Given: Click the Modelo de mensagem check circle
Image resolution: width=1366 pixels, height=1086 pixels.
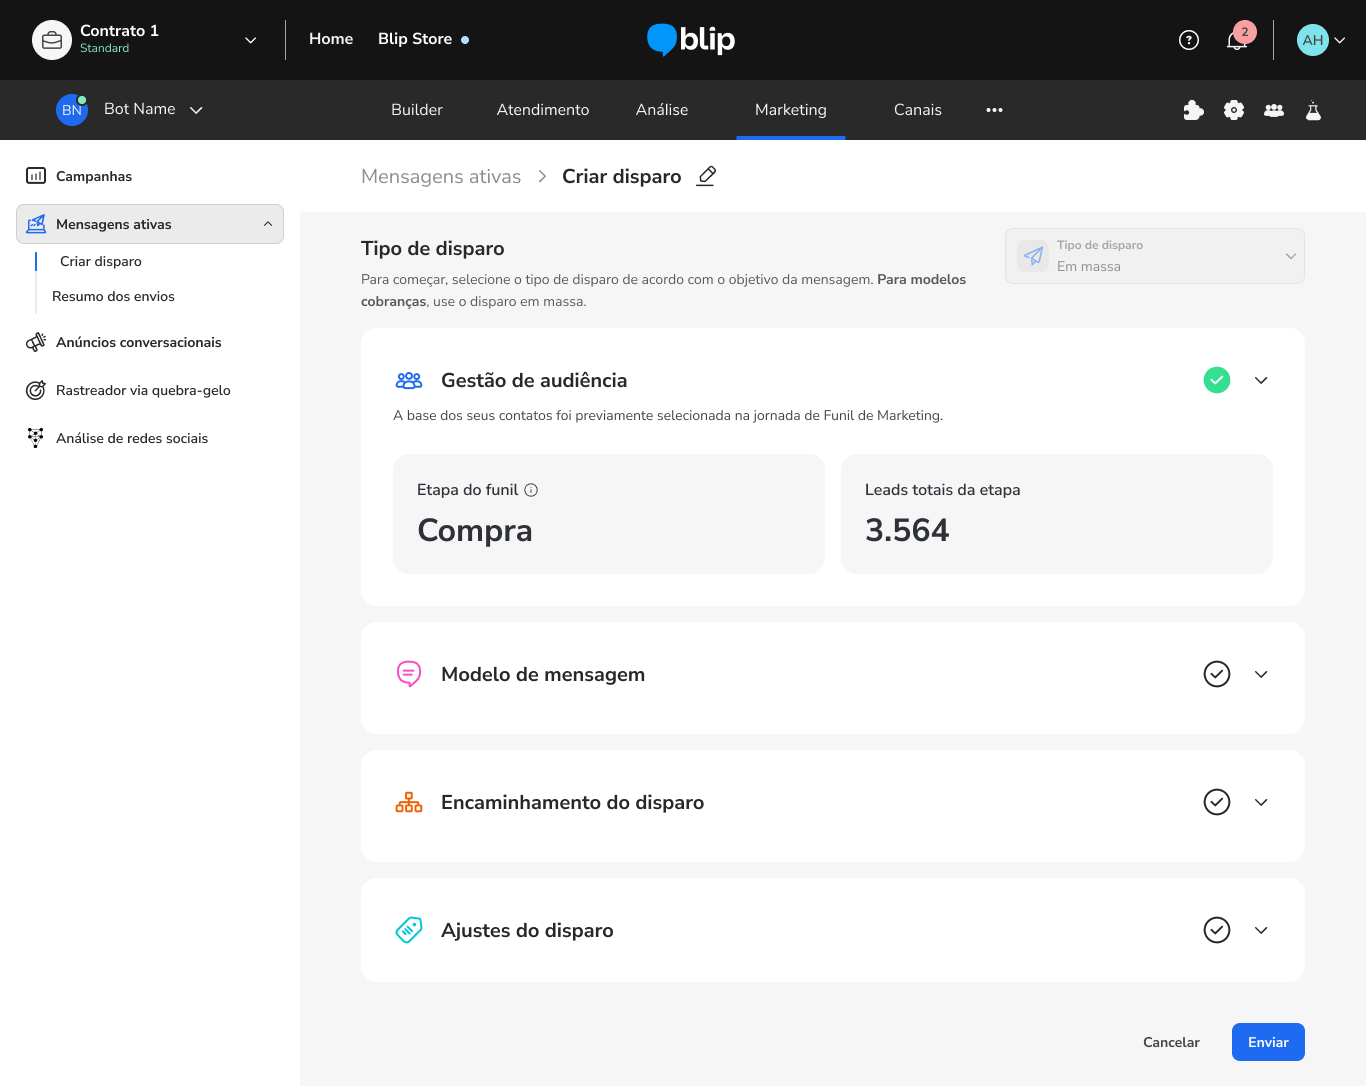Looking at the screenshot, I should tap(1216, 674).
